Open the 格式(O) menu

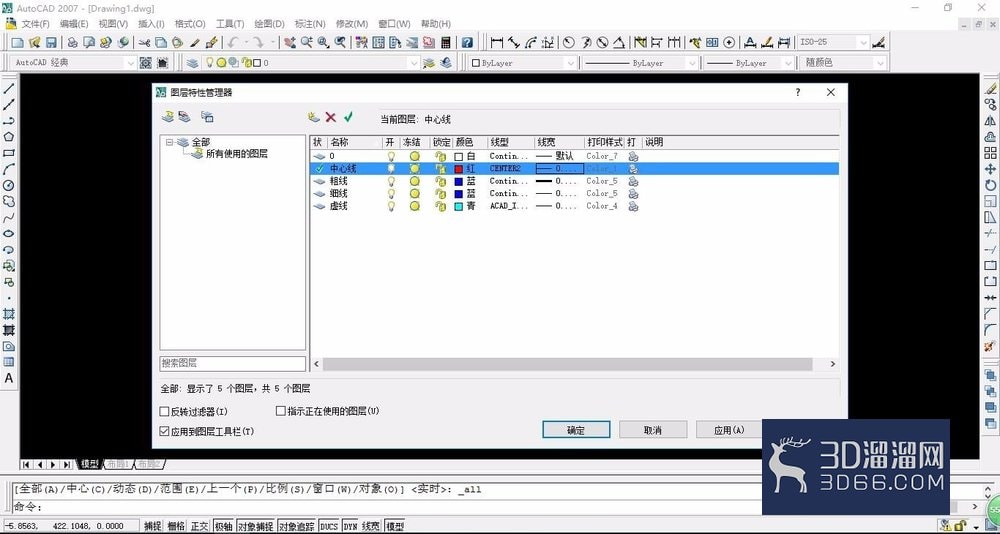(190, 24)
